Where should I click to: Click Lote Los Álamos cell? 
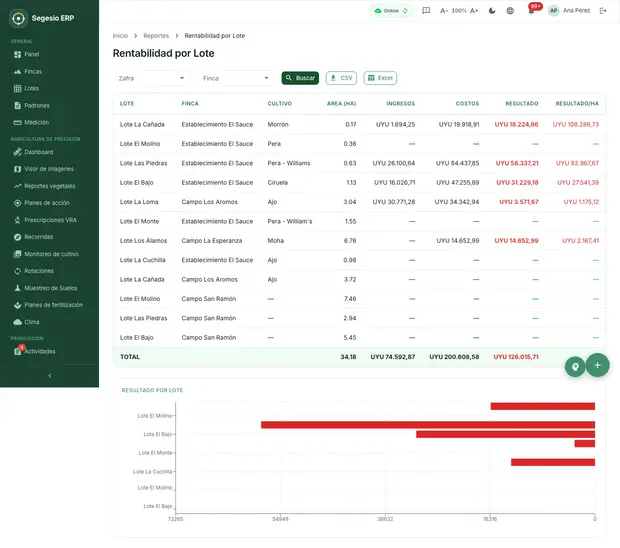click(143, 241)
